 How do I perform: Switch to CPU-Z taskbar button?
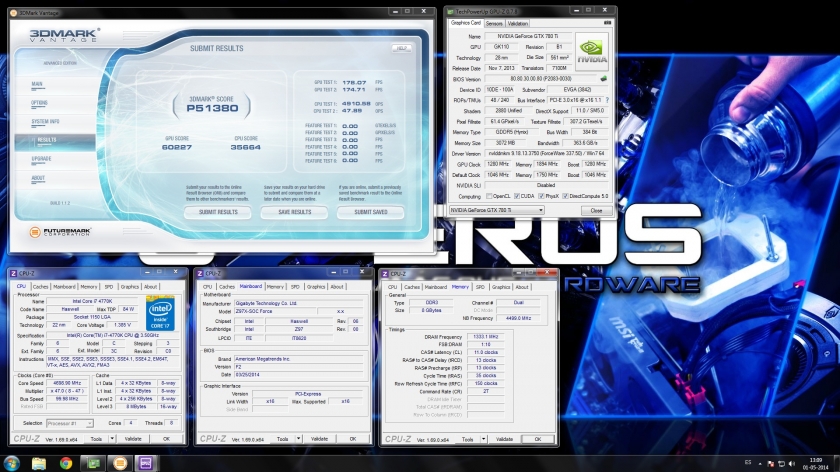point(146,463)
